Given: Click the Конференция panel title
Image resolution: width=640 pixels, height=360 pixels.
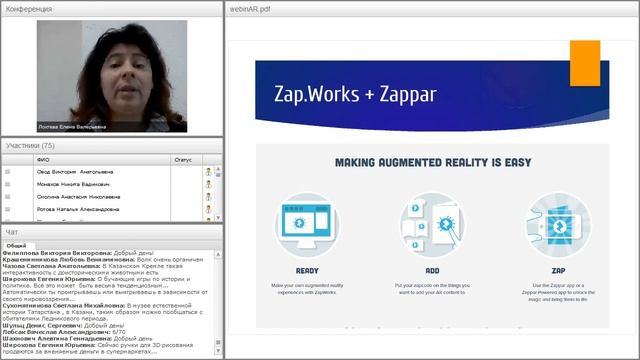Looking at the screenshot, I should (x=29, y=9).
